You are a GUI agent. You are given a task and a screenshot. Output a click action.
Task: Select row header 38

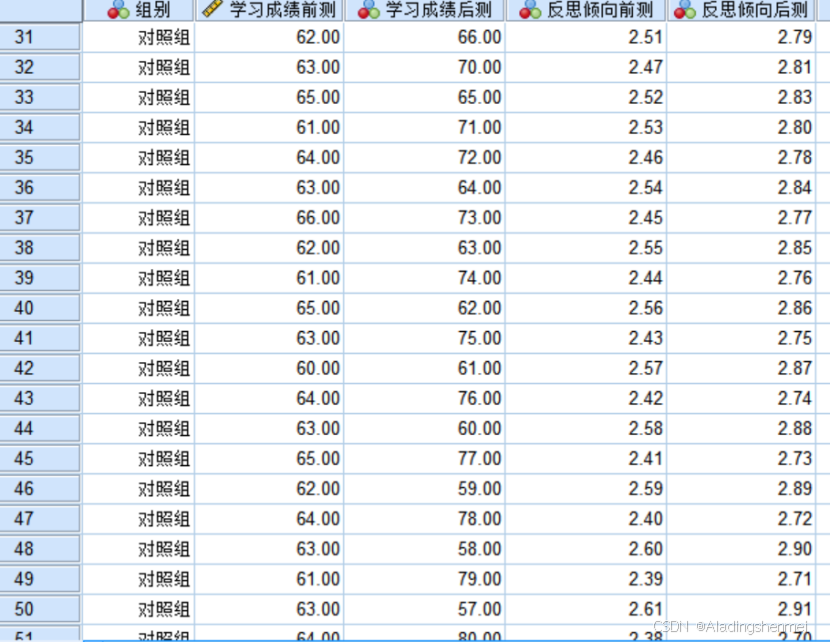[x=40, y=248]
